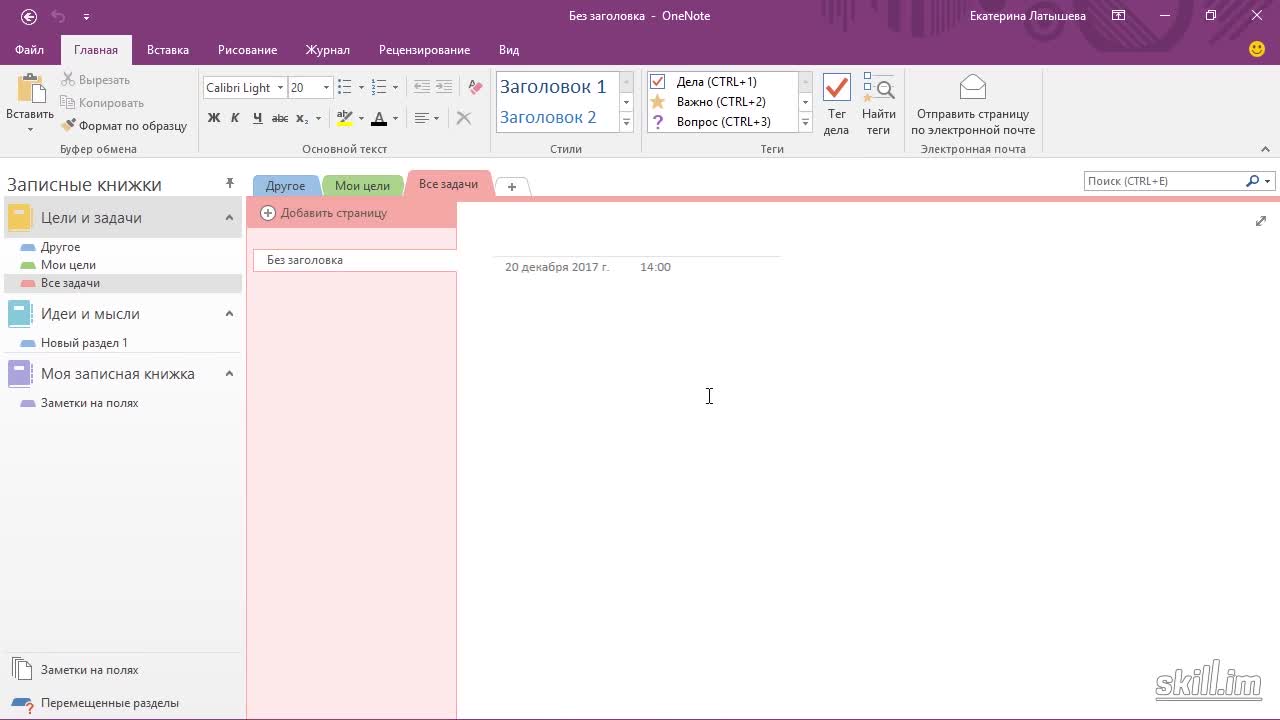Collapse Моя записная книжка notebook
Viewport: 1280px width, 720px height.
point(229,374)
